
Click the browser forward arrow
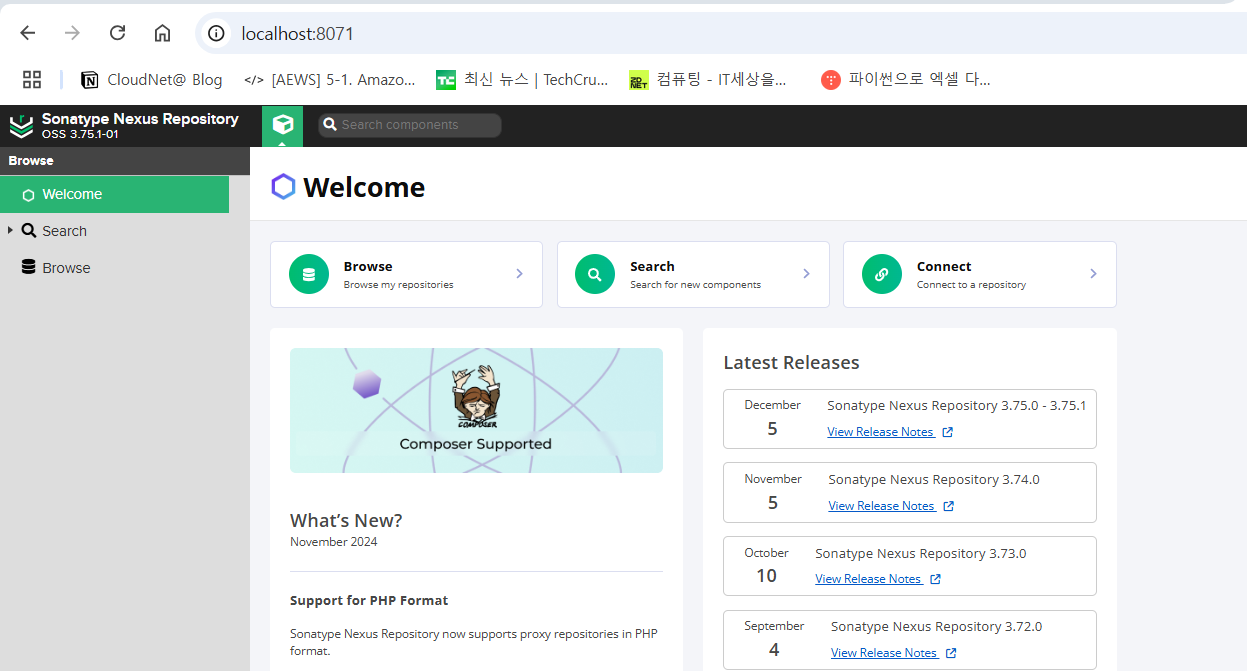(x=72, y=33)
